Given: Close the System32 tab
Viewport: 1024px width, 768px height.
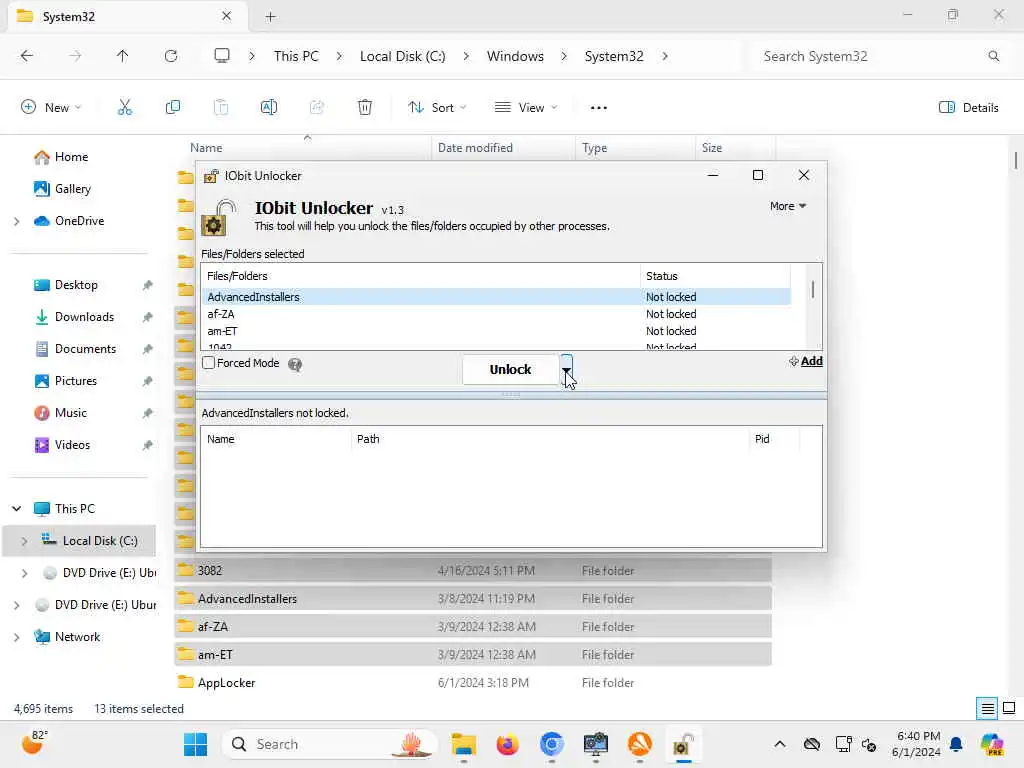Looking at the screenshot, I should 227,16.
